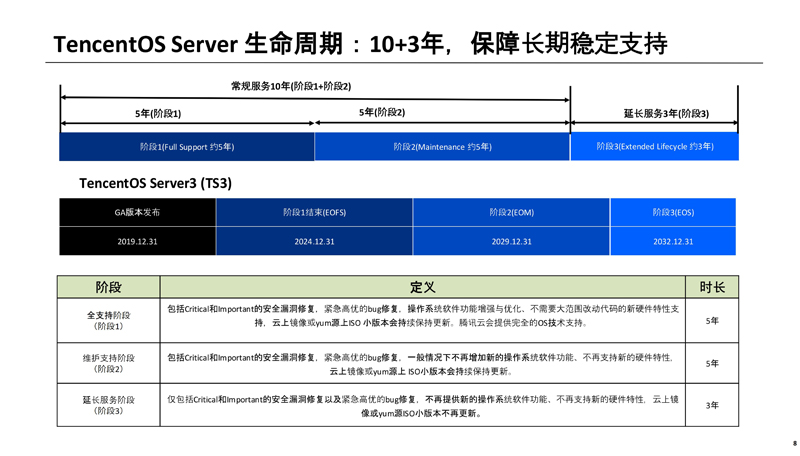
Task: Select the 全支持阶段 (阶段1) row label
Action: coord(108,320)
